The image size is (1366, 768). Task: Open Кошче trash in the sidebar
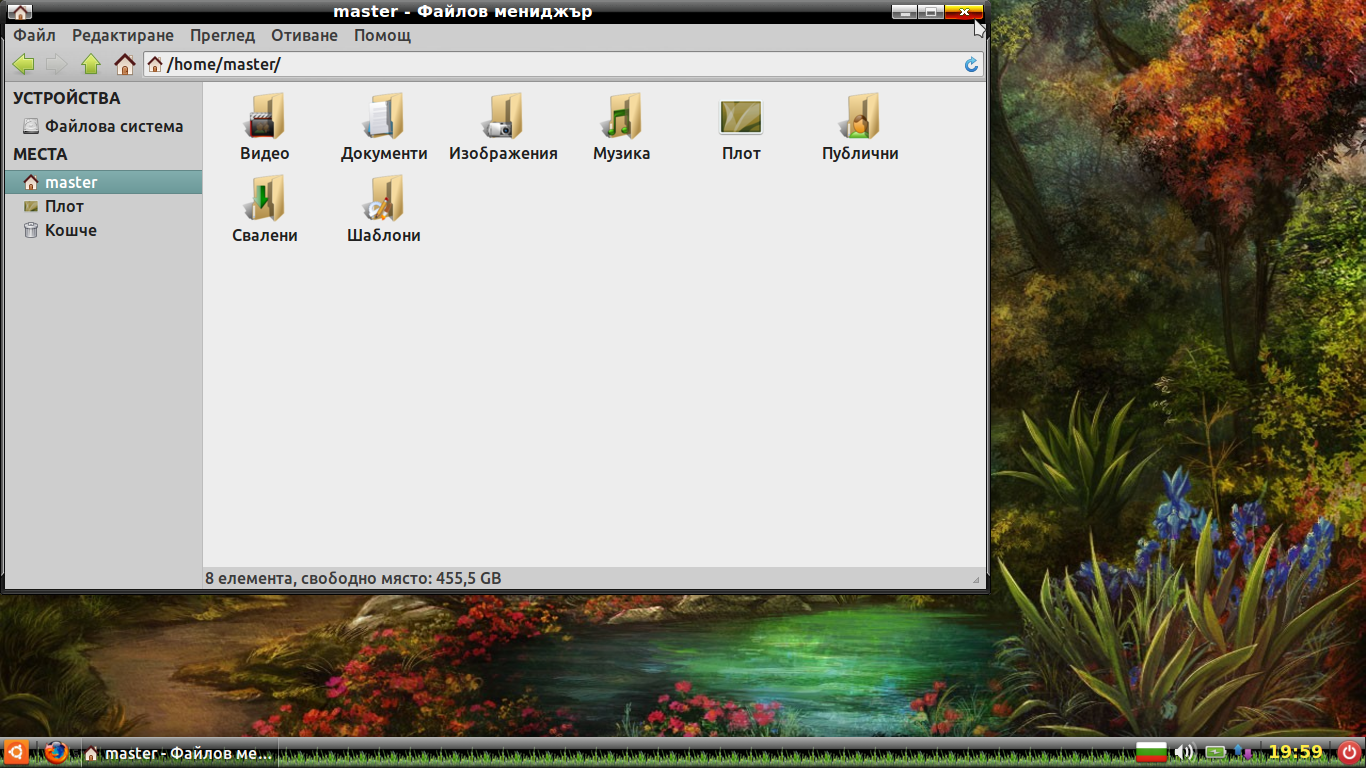pos(103,230)
